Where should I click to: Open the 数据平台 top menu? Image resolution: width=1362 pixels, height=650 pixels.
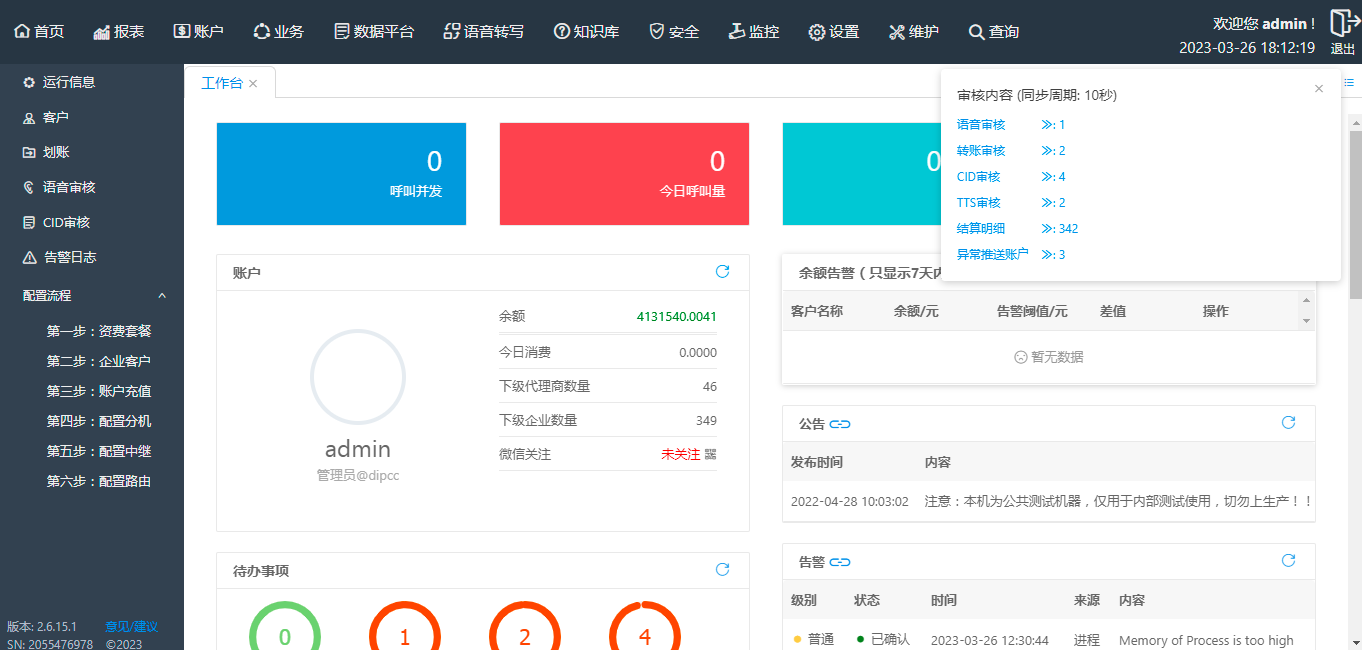[x=373, y=32]
